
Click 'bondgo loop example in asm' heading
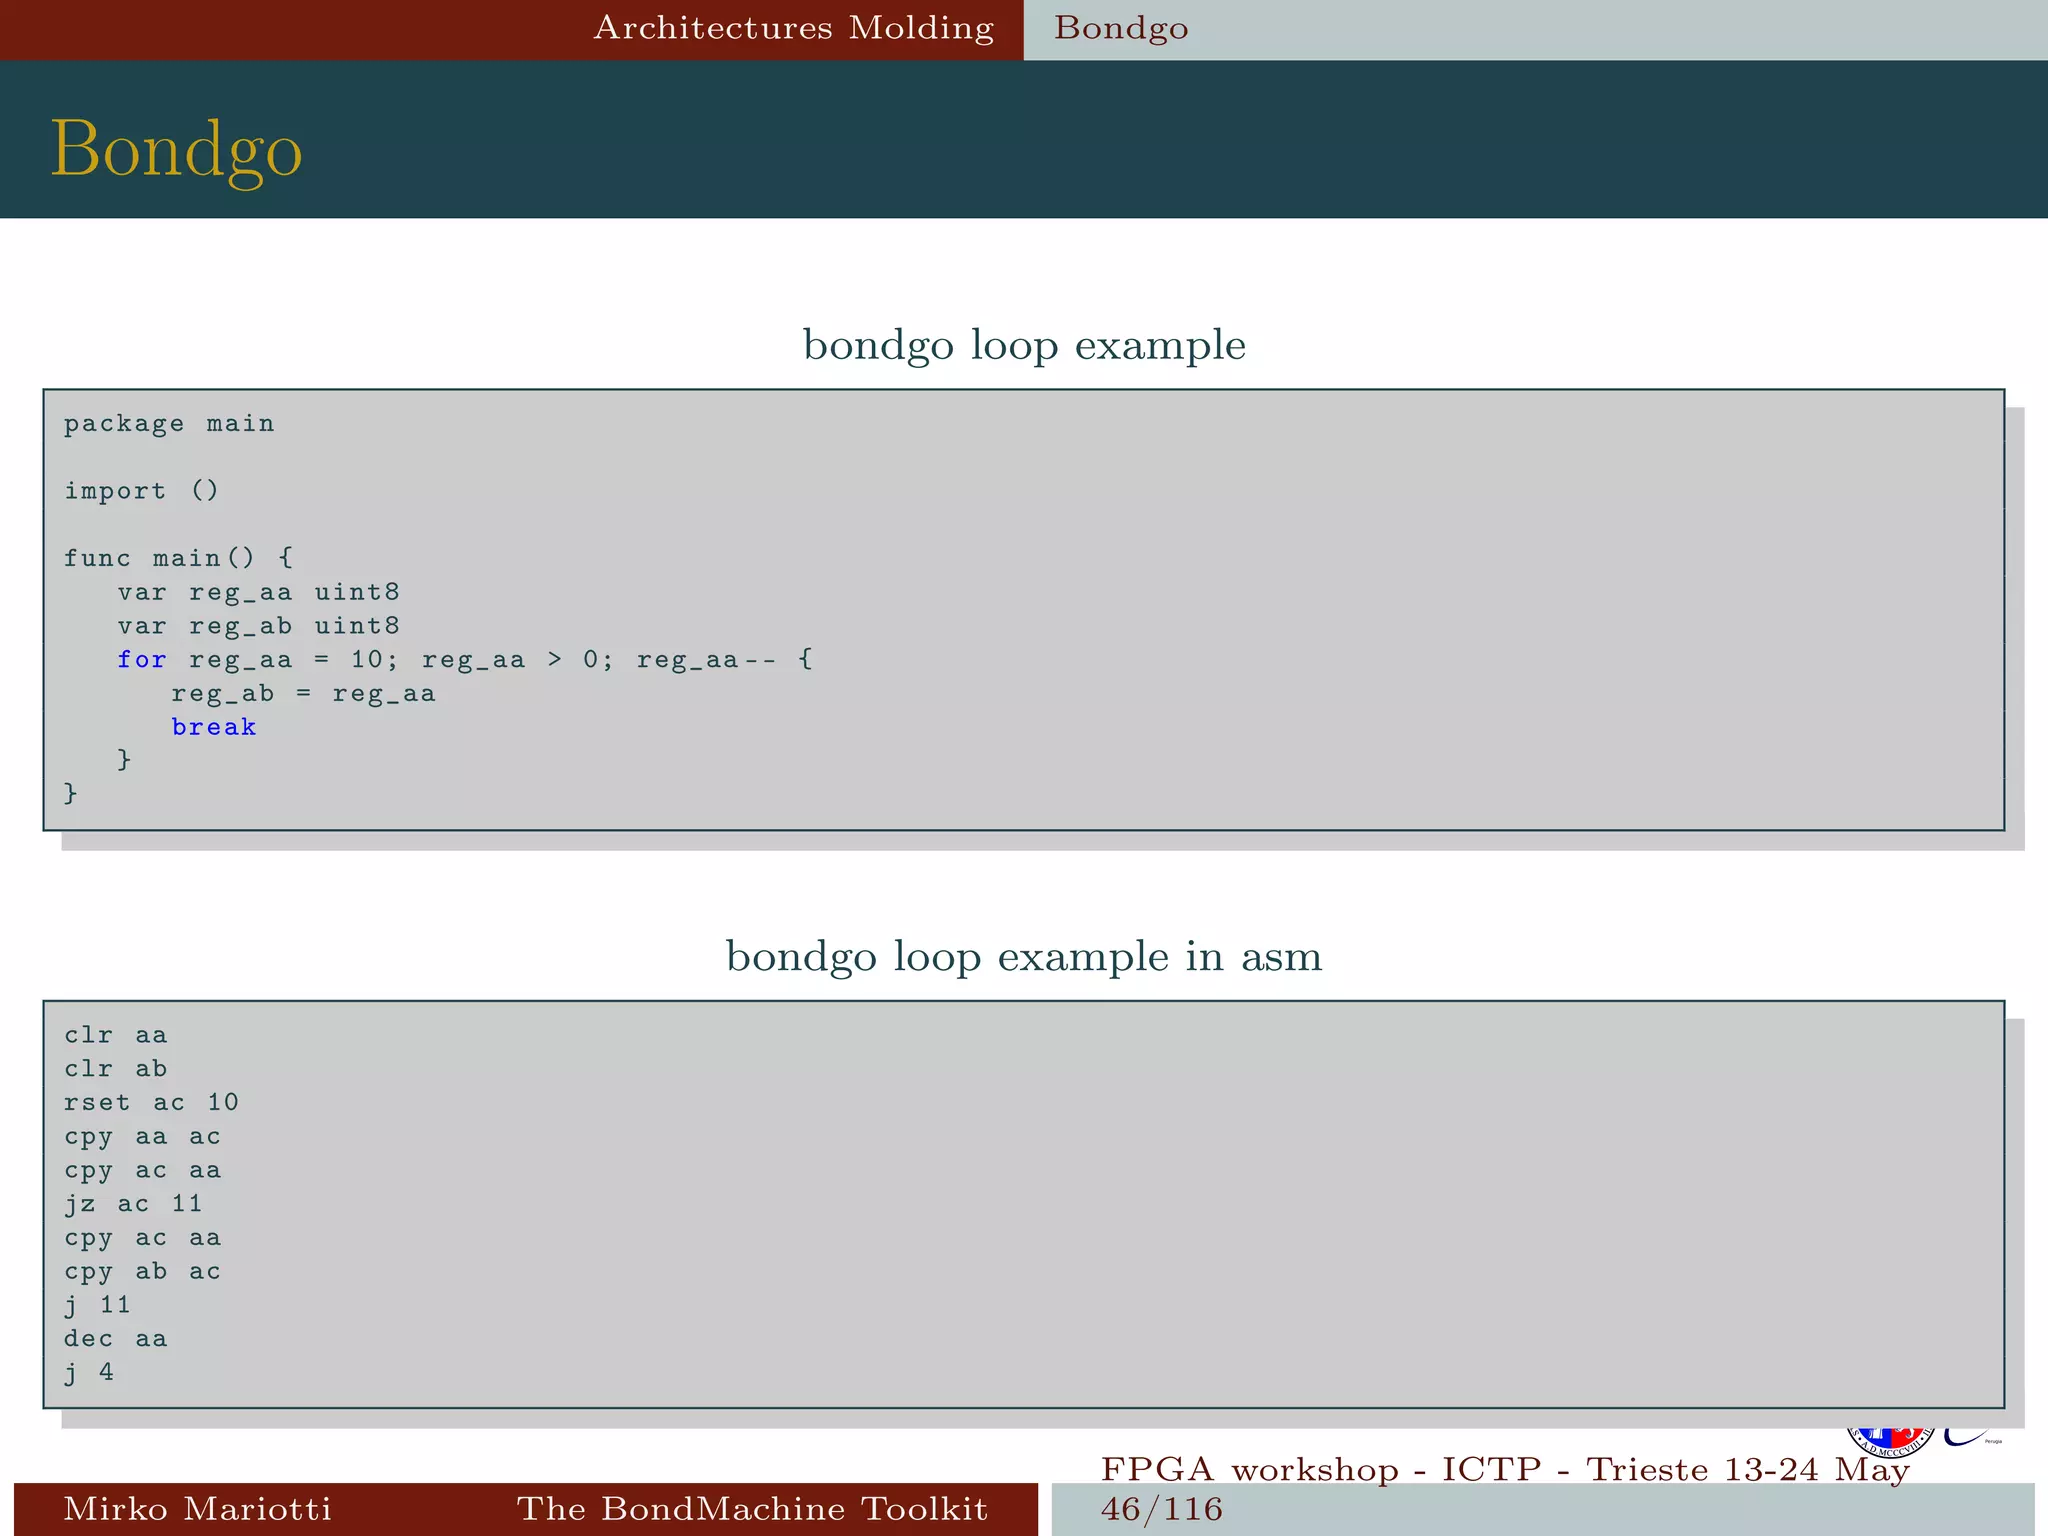click(x=1024, y=957)
